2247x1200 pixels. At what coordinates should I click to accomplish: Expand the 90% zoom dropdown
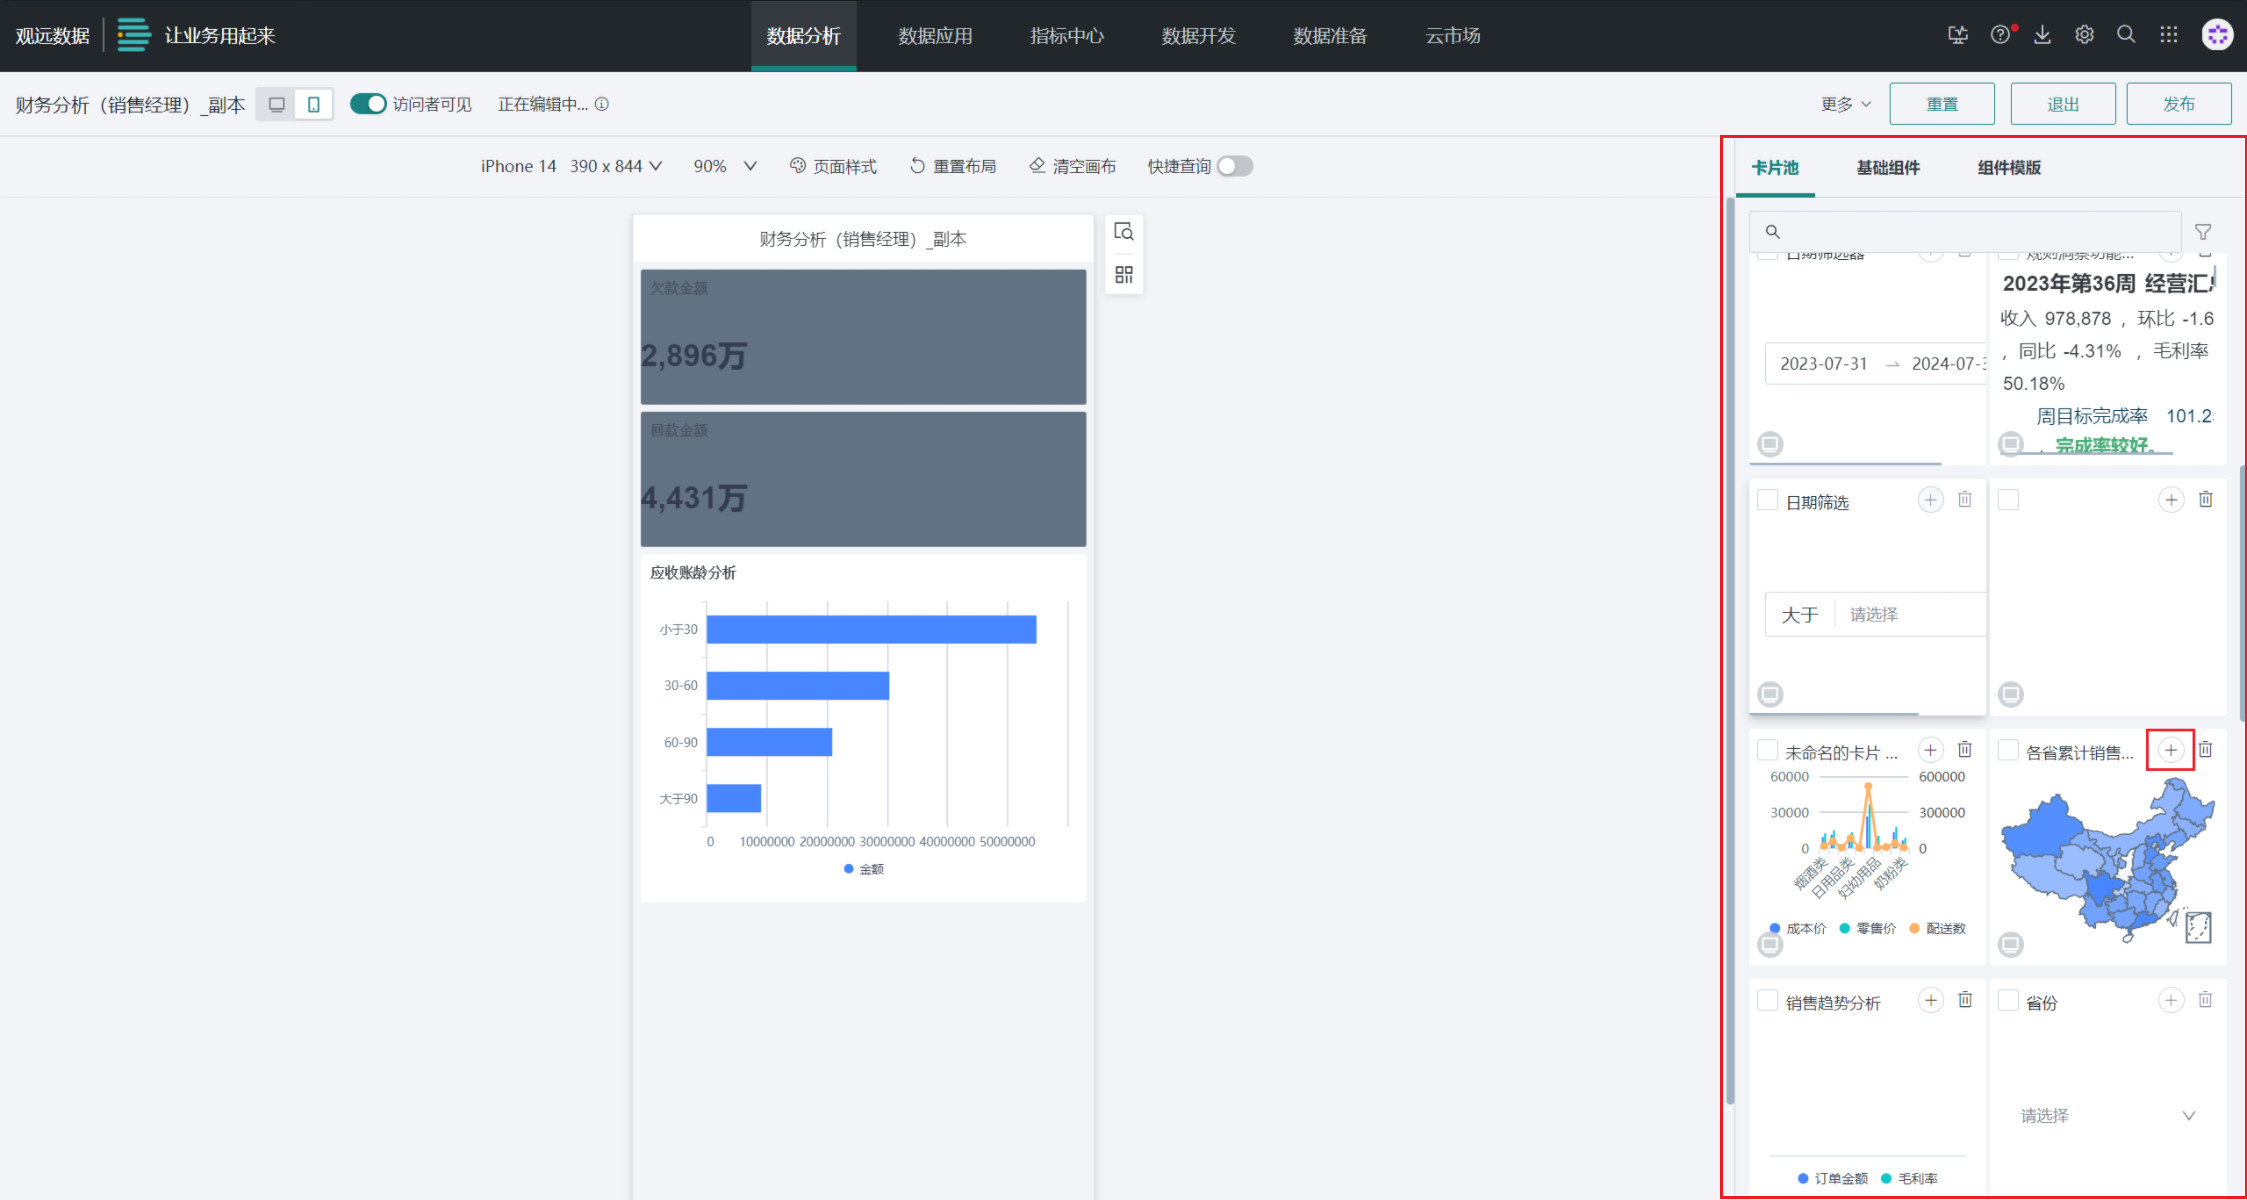click(x=725, y=166)
